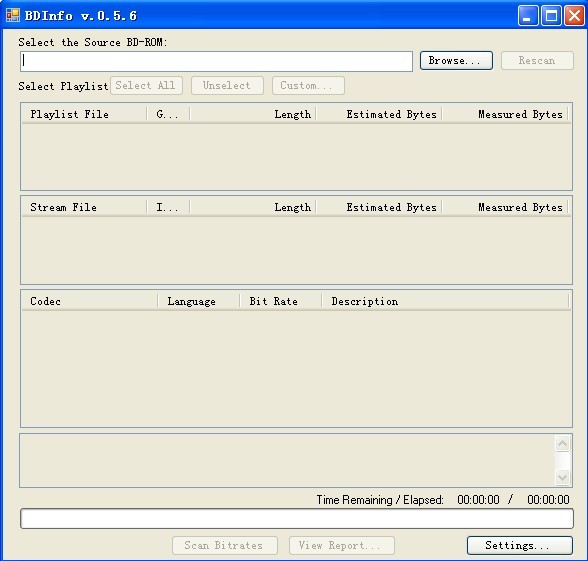The height and width of the screenshot is (561, 588).
Task: Click the View Report button
Action: point(342,545)
